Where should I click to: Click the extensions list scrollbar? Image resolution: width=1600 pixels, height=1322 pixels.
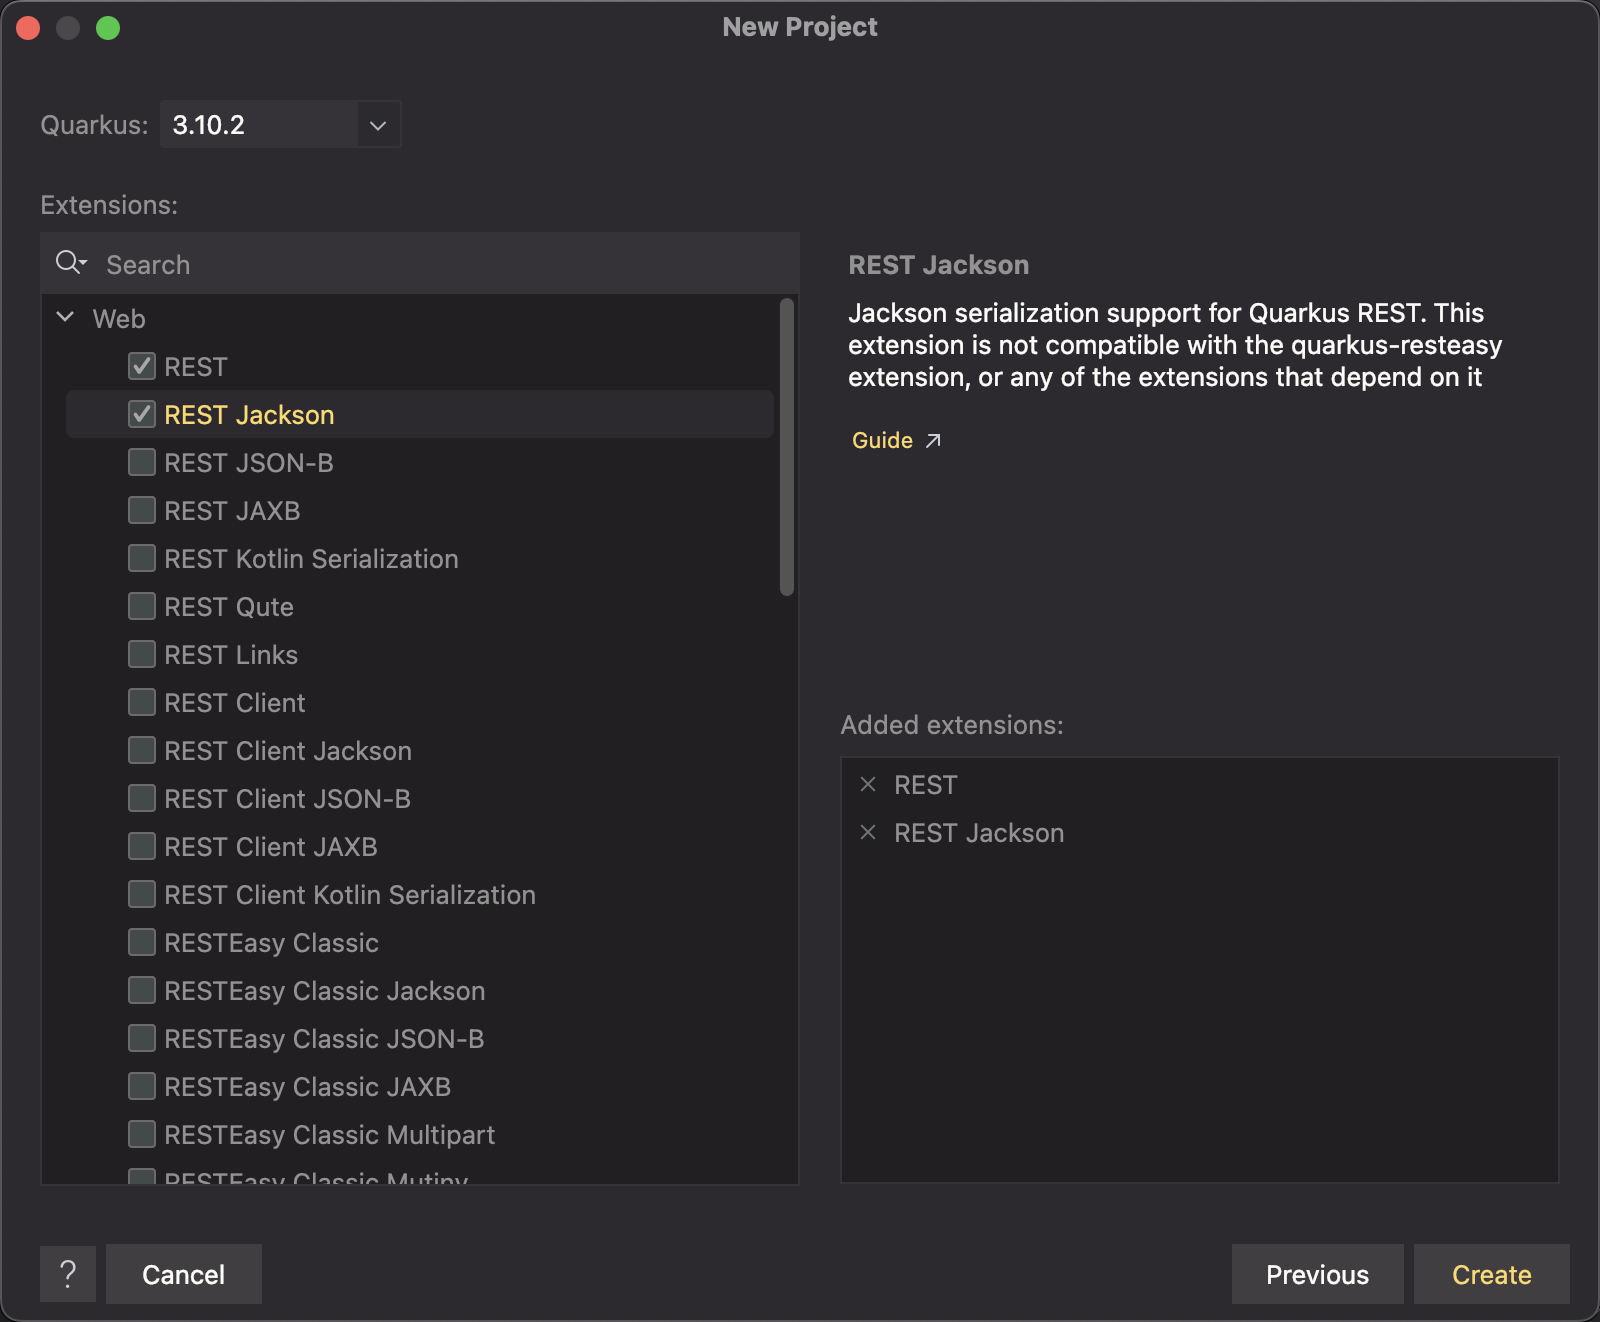tap(787, 447)
